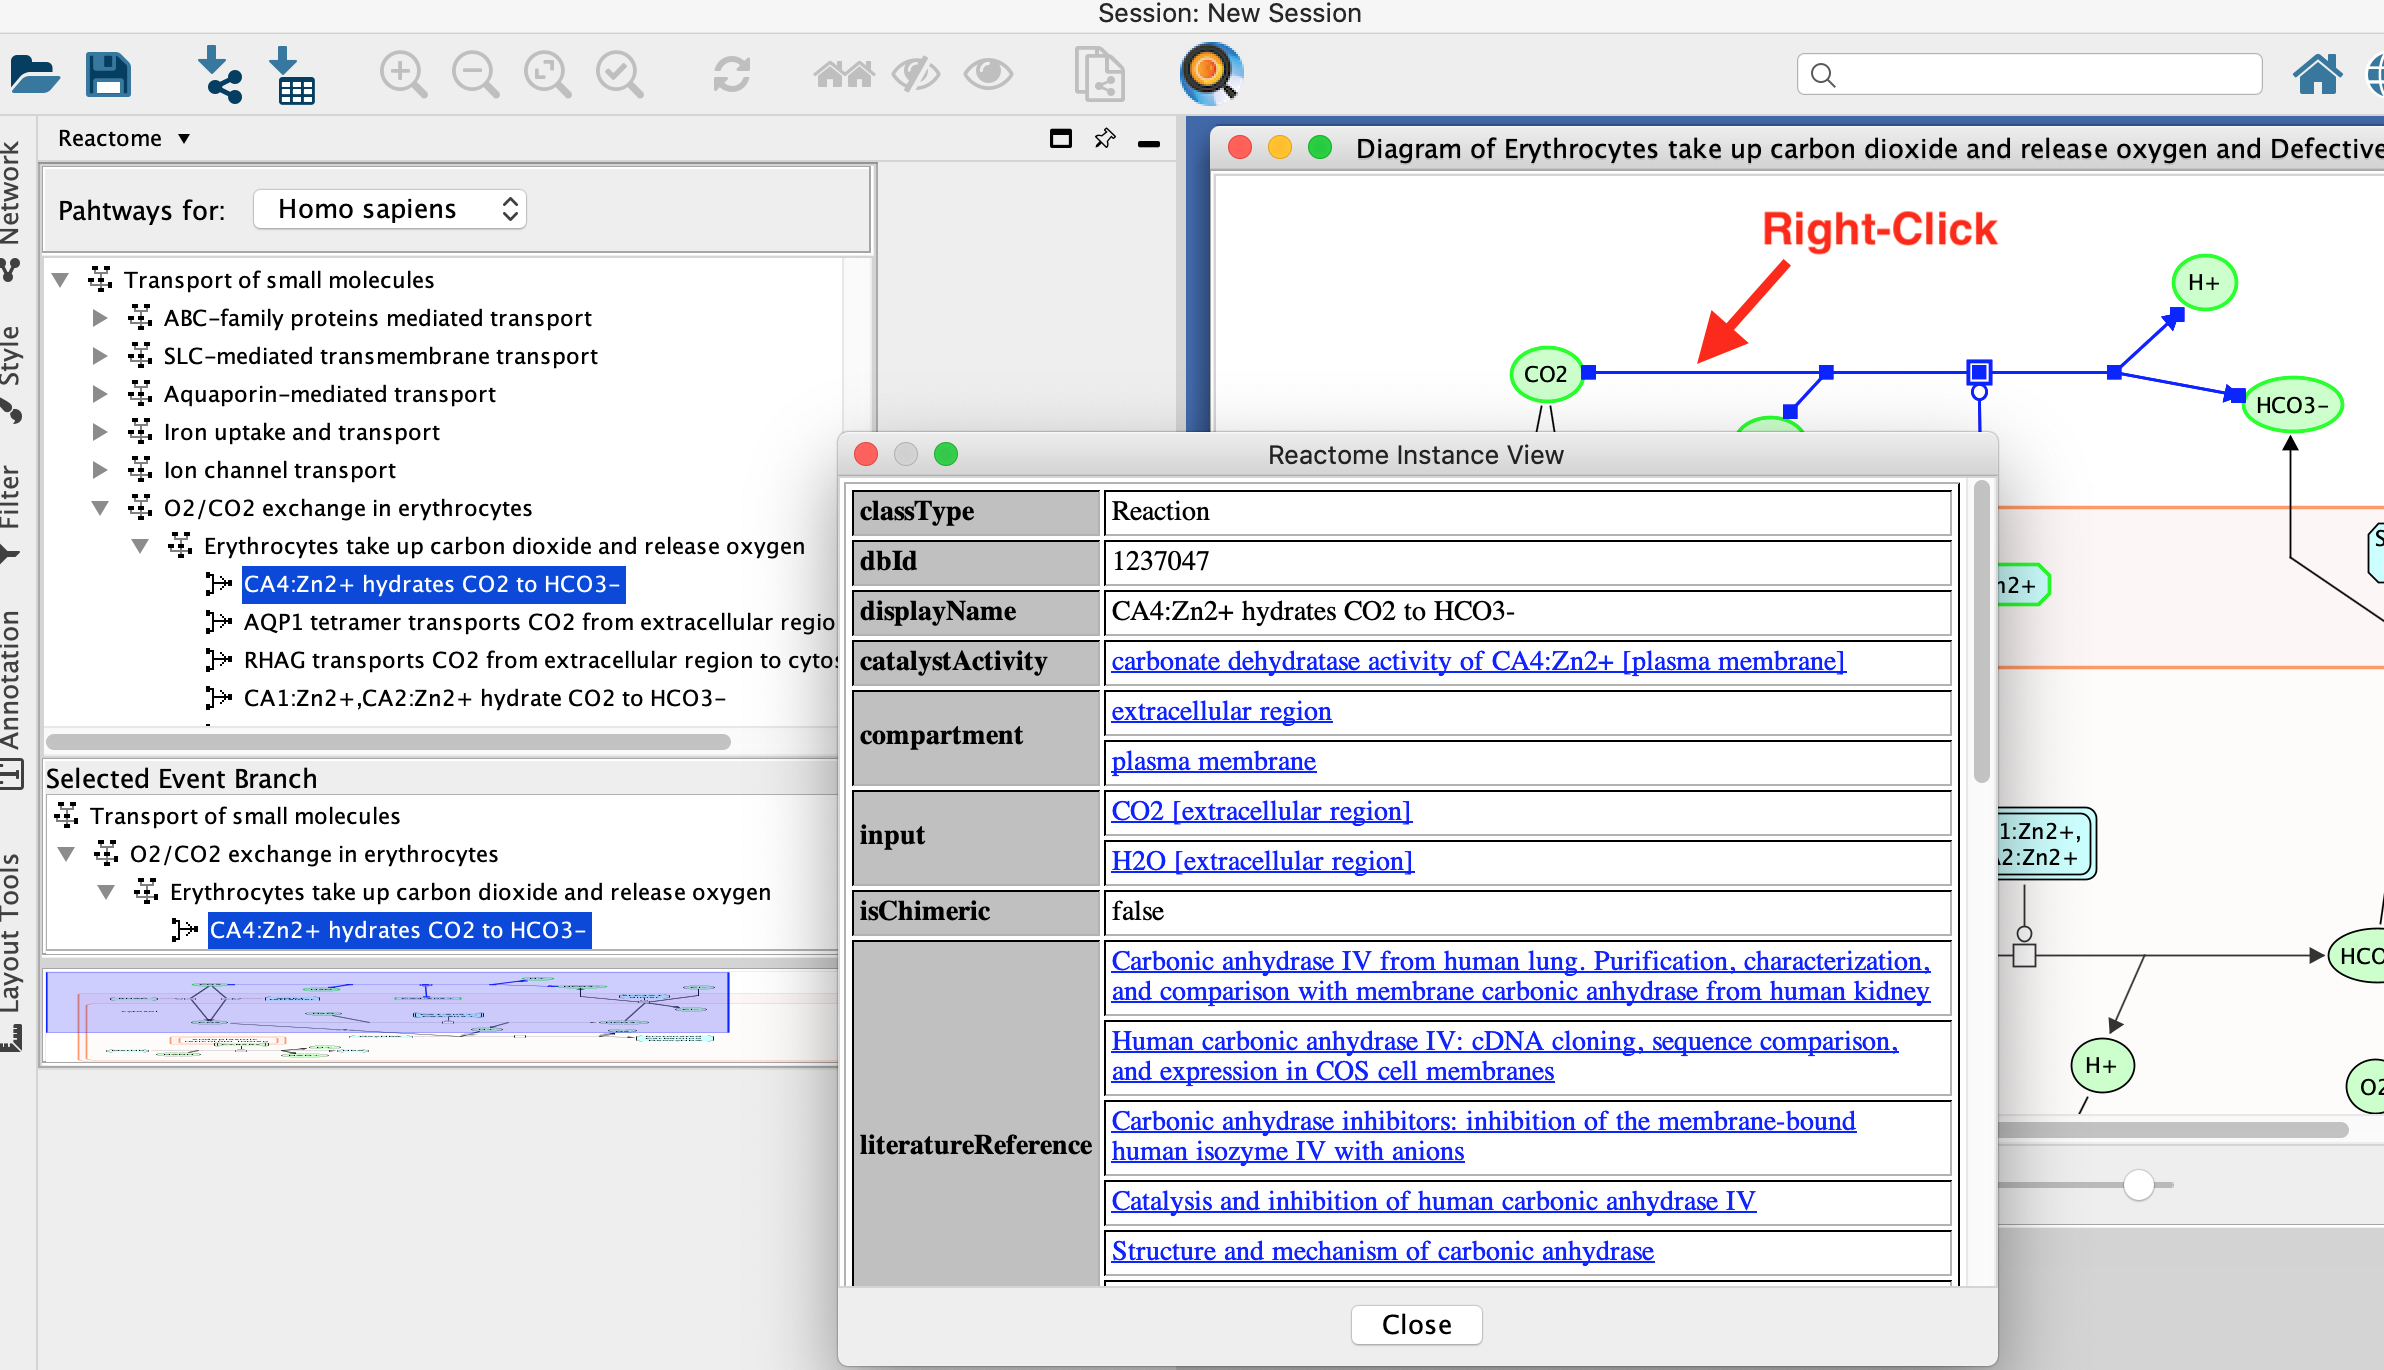
Task: Click the blue reaction square node in diagram
Action: [x=1979, y=373]
